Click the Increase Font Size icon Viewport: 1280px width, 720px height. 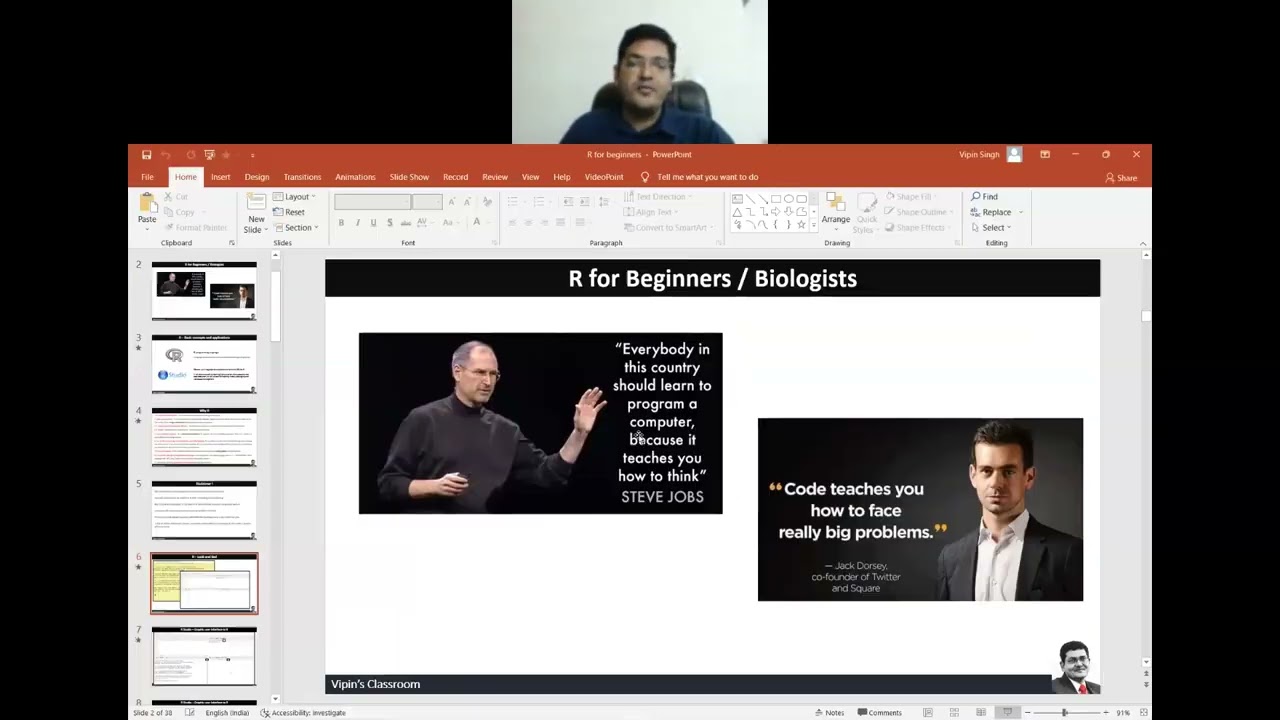(452, 201)
